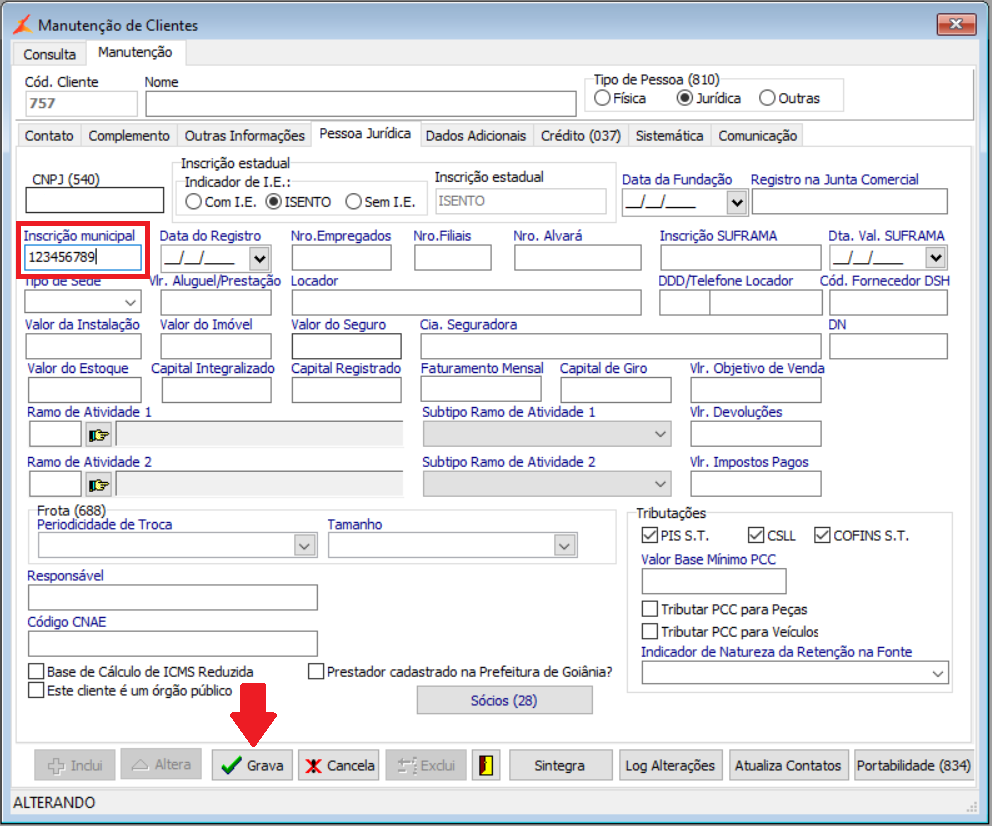Screen dimensions: 992x826
Task: Expand Subtipo Ramo de Atividade 1 dropdown
Action: click(660, 434)
